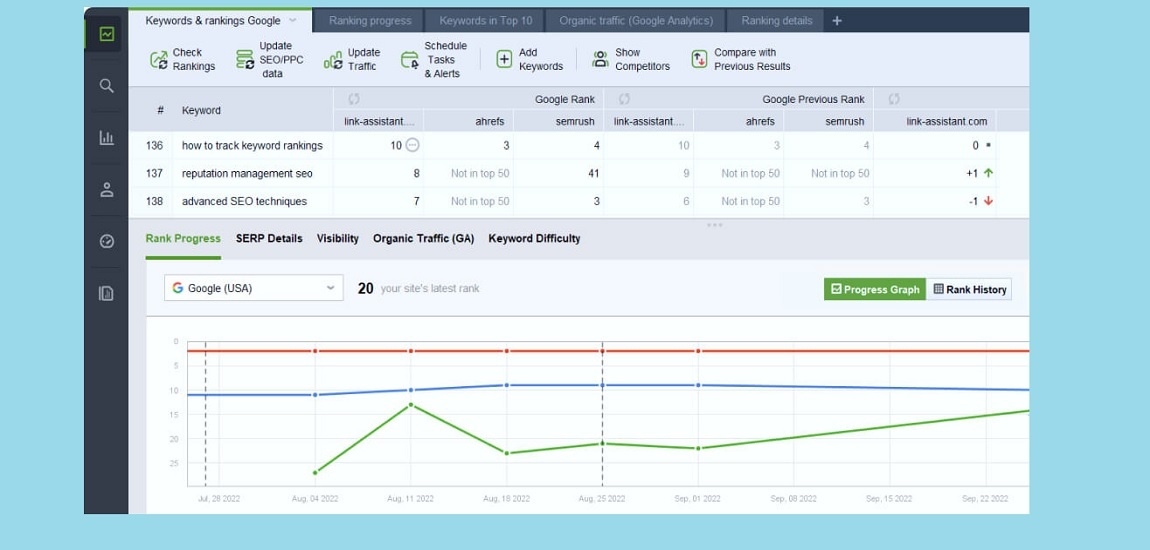Click the Check Rankings toolbar icon
The image size is (1150, 550).
click(x=158, y=60)
